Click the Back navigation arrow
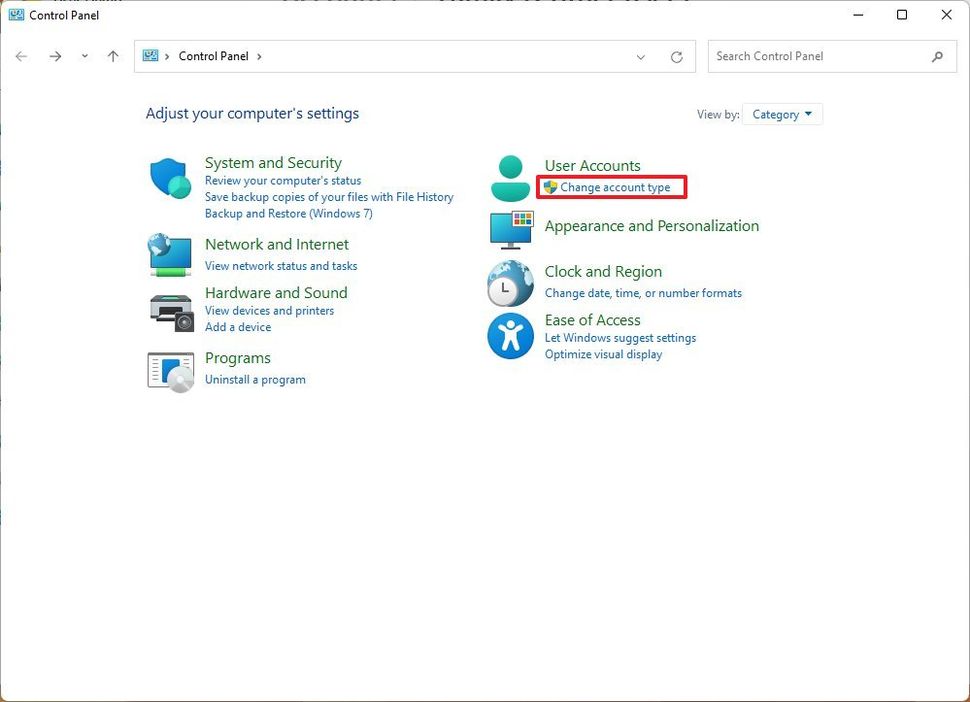Viewport: 970px width, 702px height. (x=21, y=56)
